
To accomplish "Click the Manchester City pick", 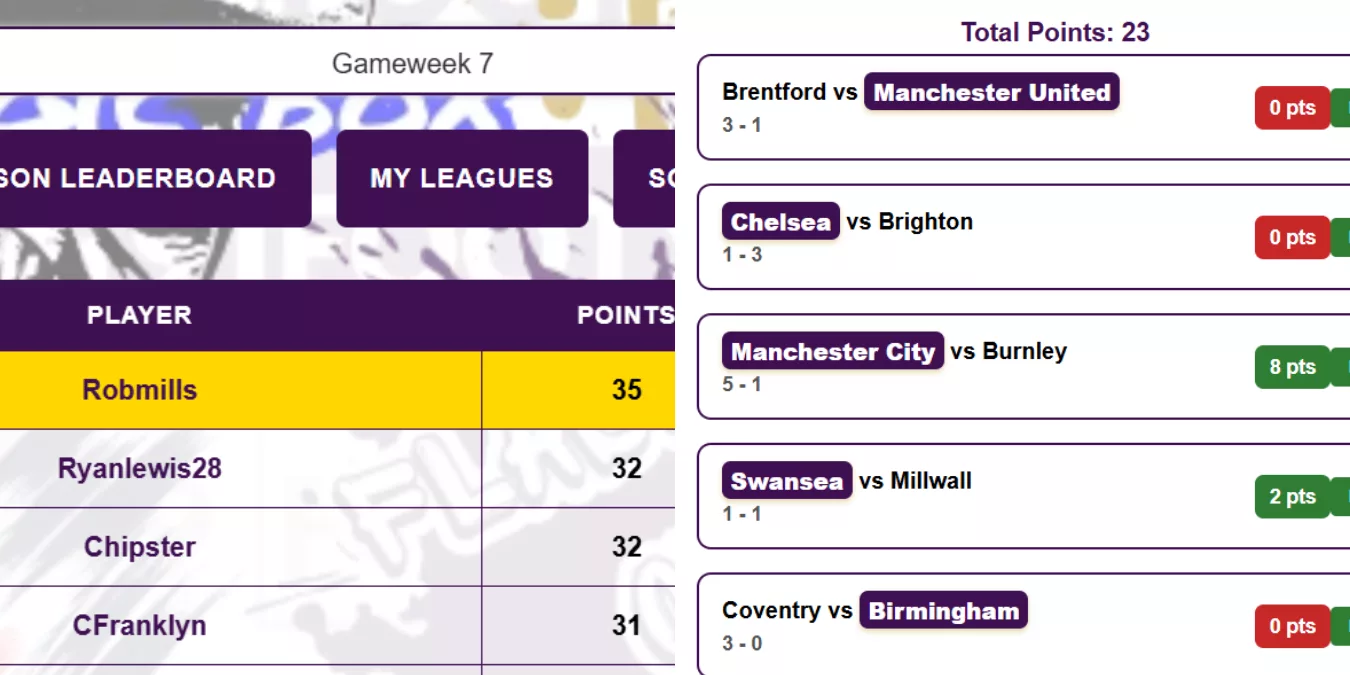I will [833, 352].
